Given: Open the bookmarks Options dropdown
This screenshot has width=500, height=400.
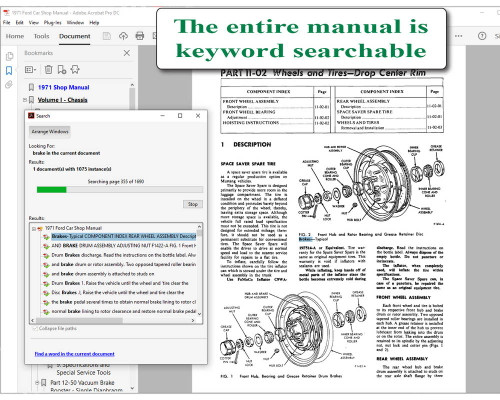Looking at the screenshot, I should pyautogui.click(x=30, y=69).
